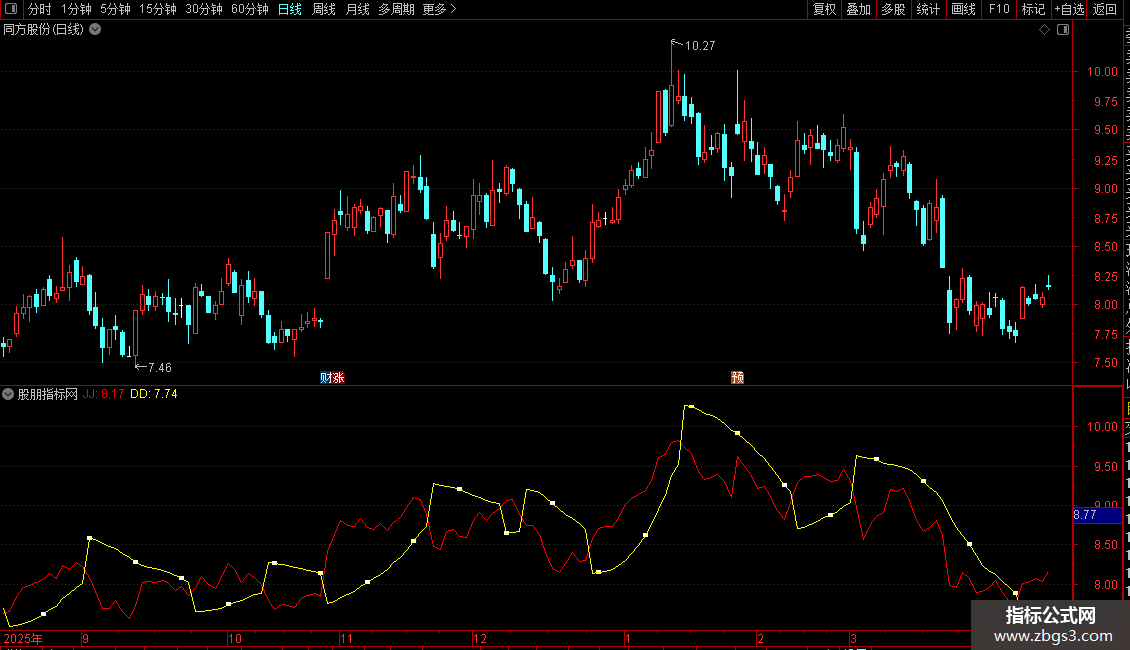Switch to the 1分钟 period

76,9
